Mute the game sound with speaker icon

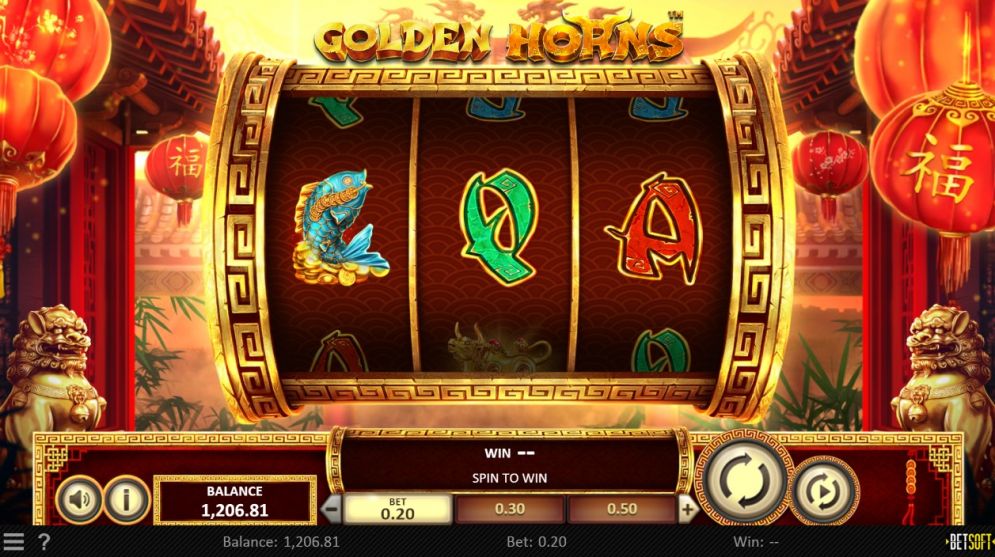79,500
